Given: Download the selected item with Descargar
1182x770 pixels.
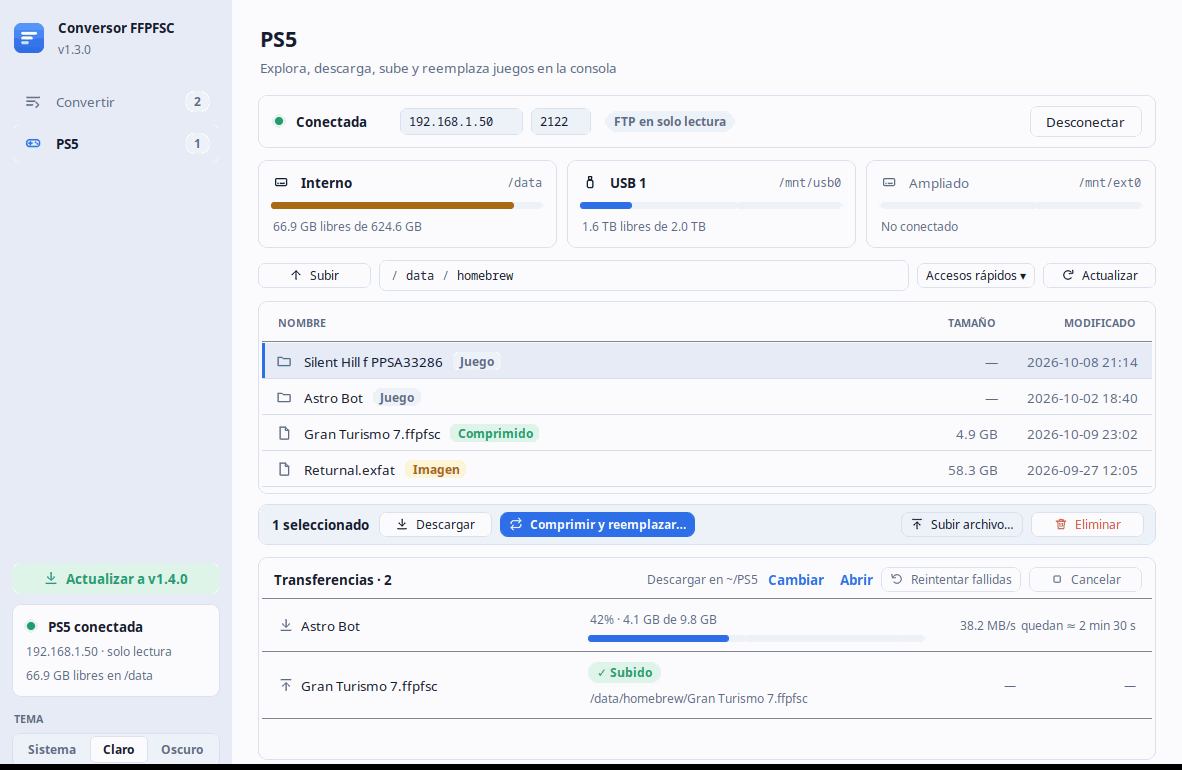Looking at the screenshot, I should click(435, 524).
